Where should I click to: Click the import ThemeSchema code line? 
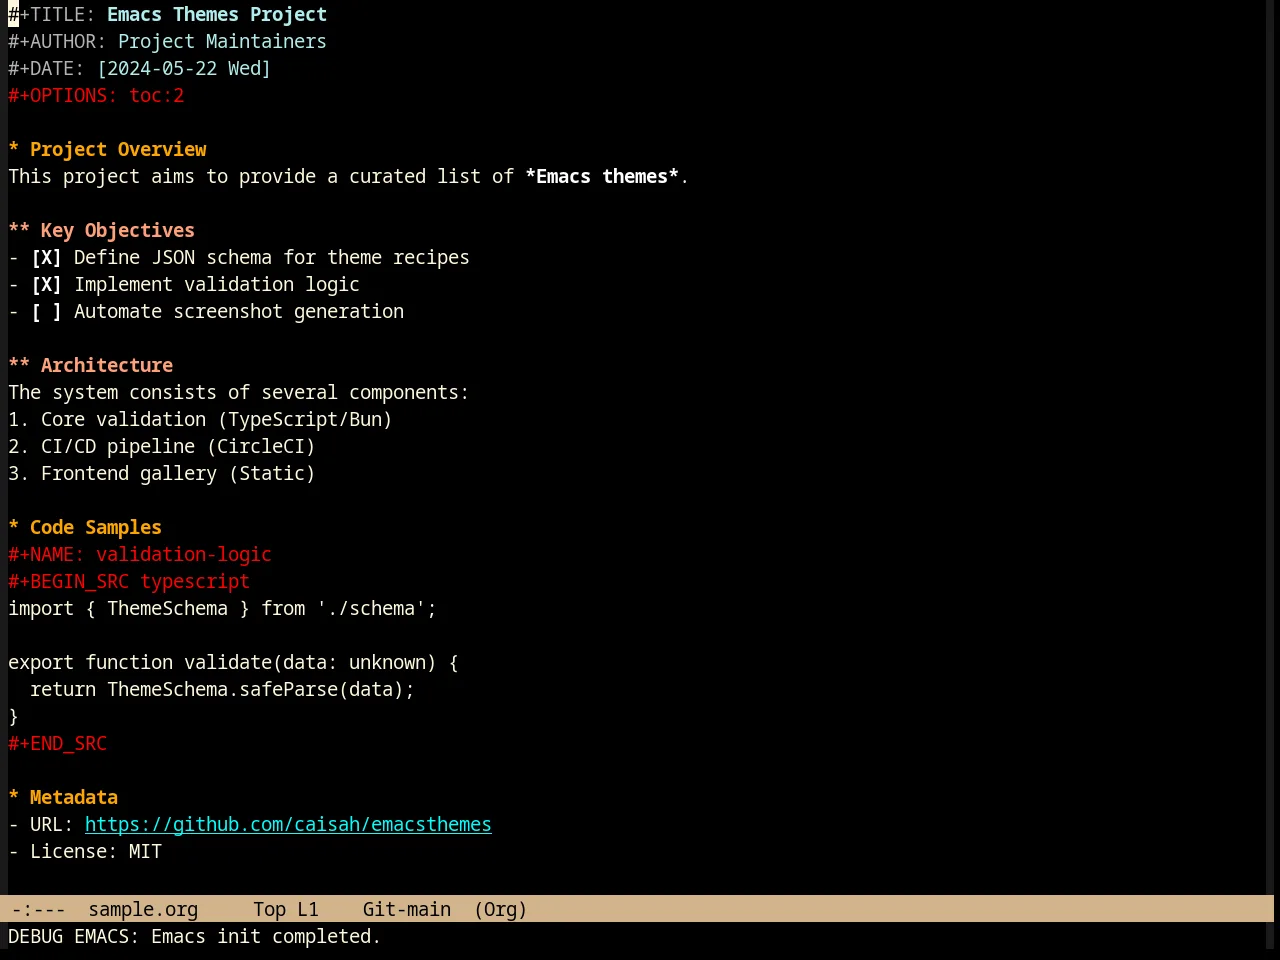pos(222,608)
